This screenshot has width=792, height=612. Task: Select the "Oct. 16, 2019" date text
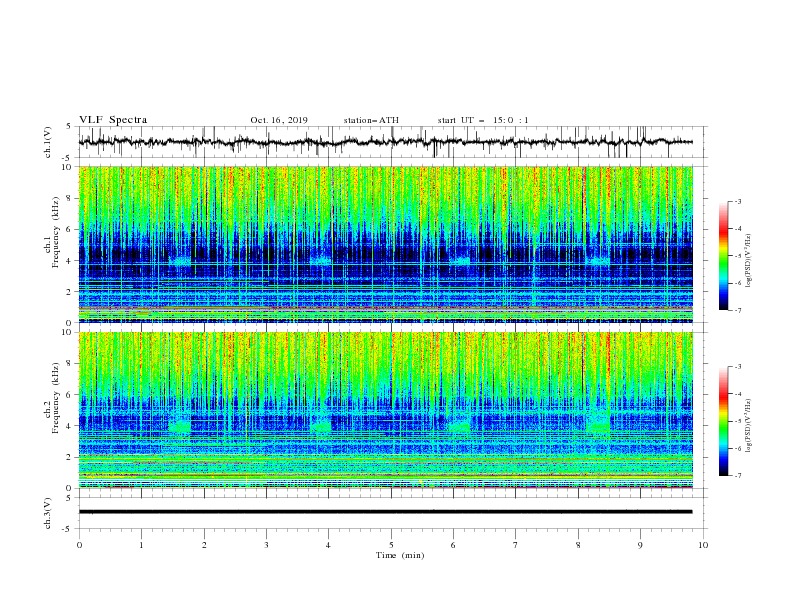279,120
